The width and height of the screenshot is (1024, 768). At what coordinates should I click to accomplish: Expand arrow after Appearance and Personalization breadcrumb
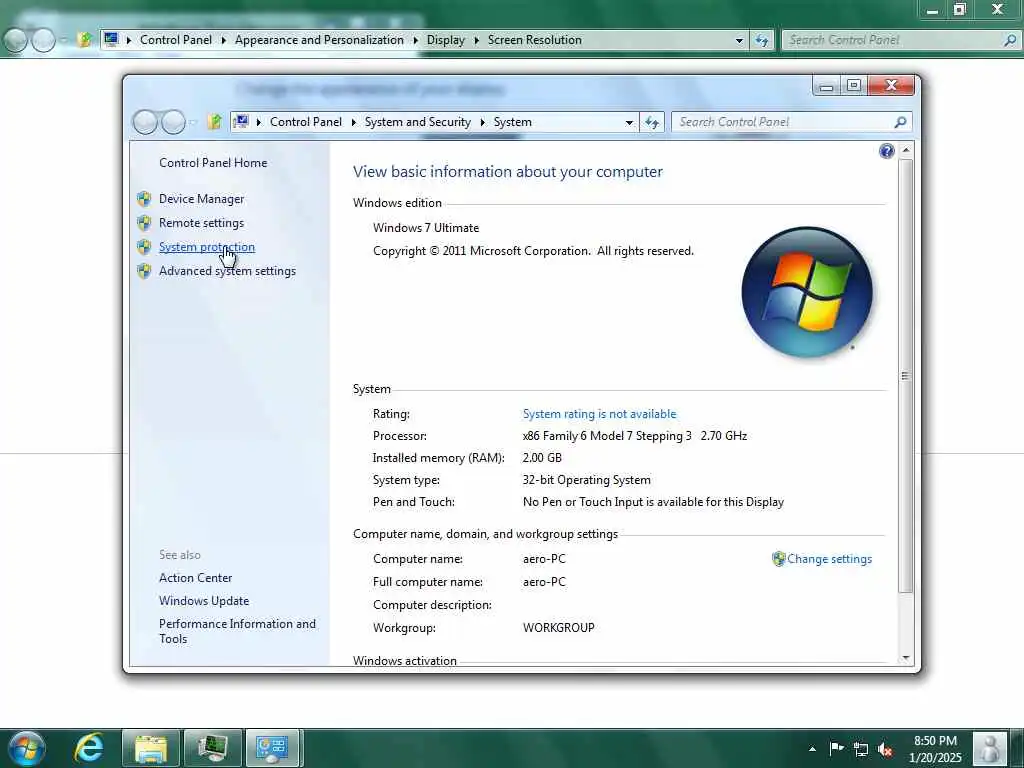point(415,40)
